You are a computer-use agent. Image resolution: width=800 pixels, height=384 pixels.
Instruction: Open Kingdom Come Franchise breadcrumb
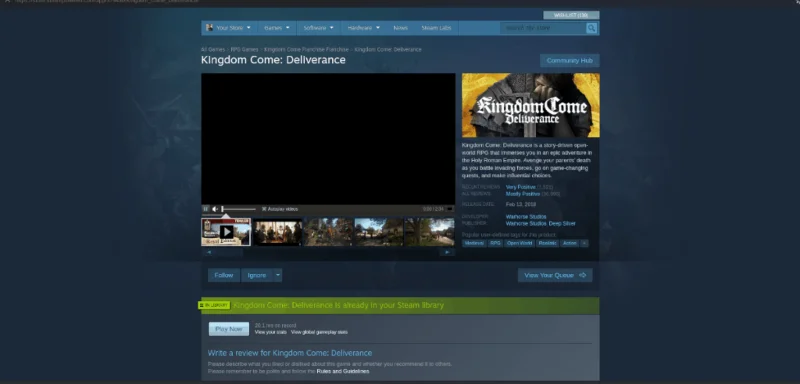306,49
